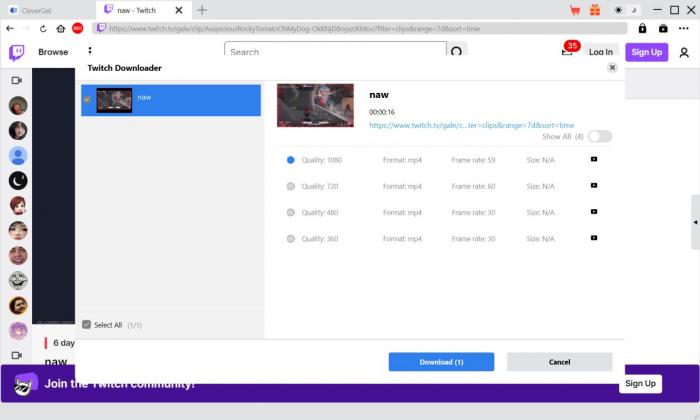Click the 00:00:16 duration text

point(382,112)
